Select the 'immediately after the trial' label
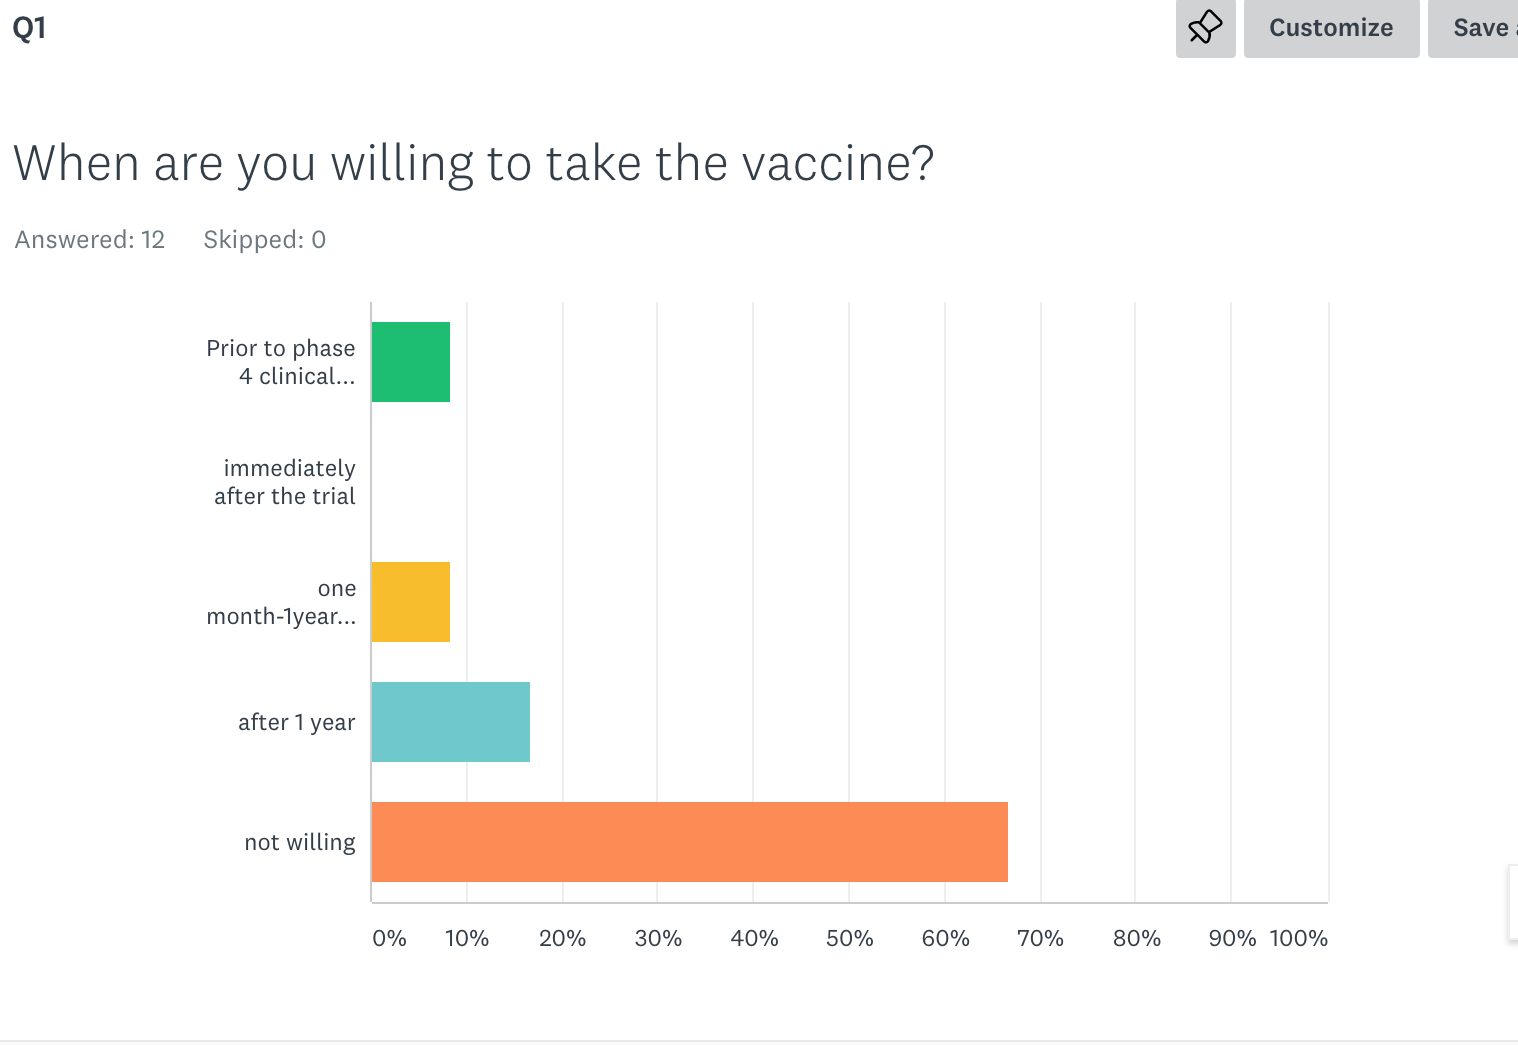The height and width of the screenshot is (1046, 1518). tap(286, 482)
